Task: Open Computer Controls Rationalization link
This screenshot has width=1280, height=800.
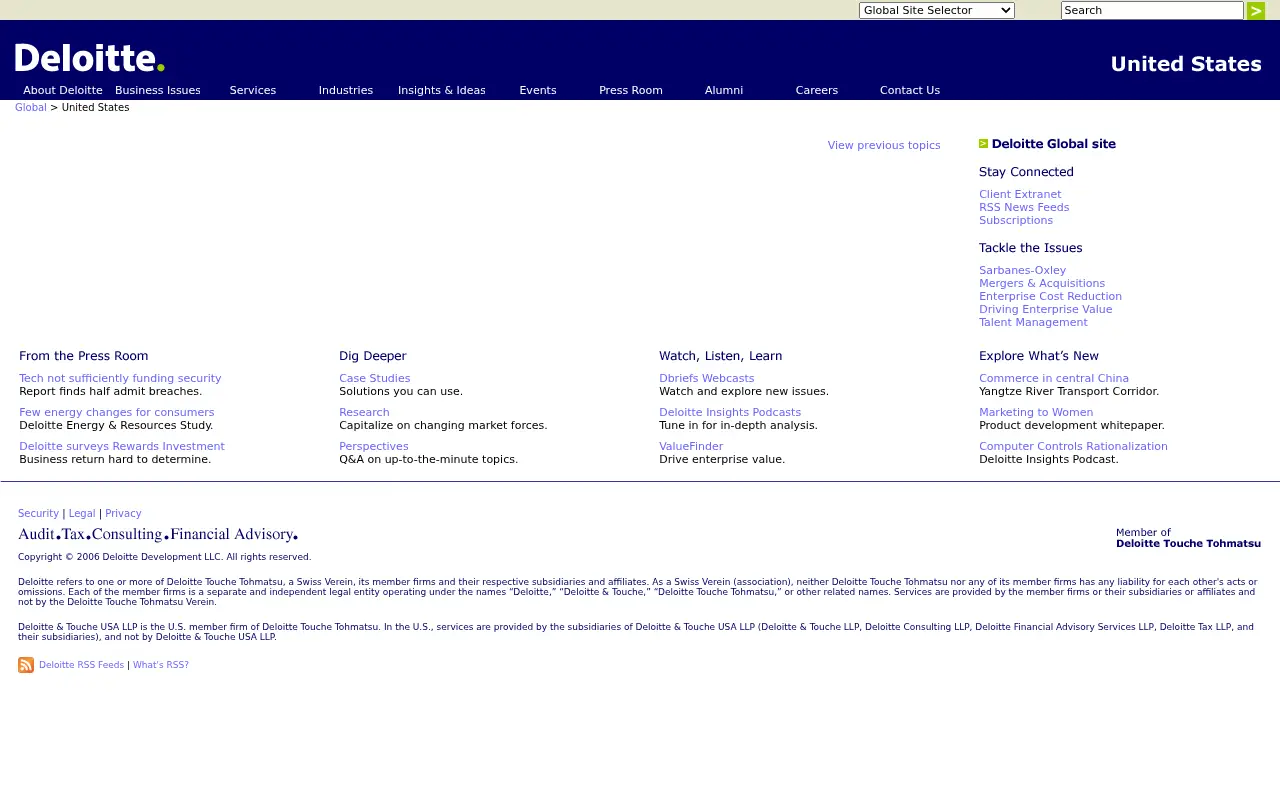Action: [x=1073, y=447]
